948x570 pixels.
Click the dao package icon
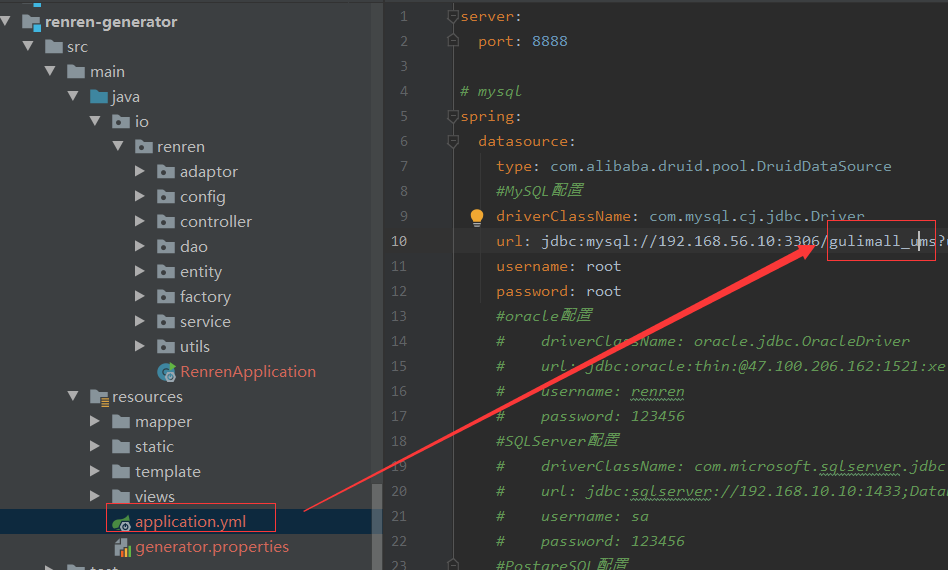pyautogui.click(x=166, y=247)
